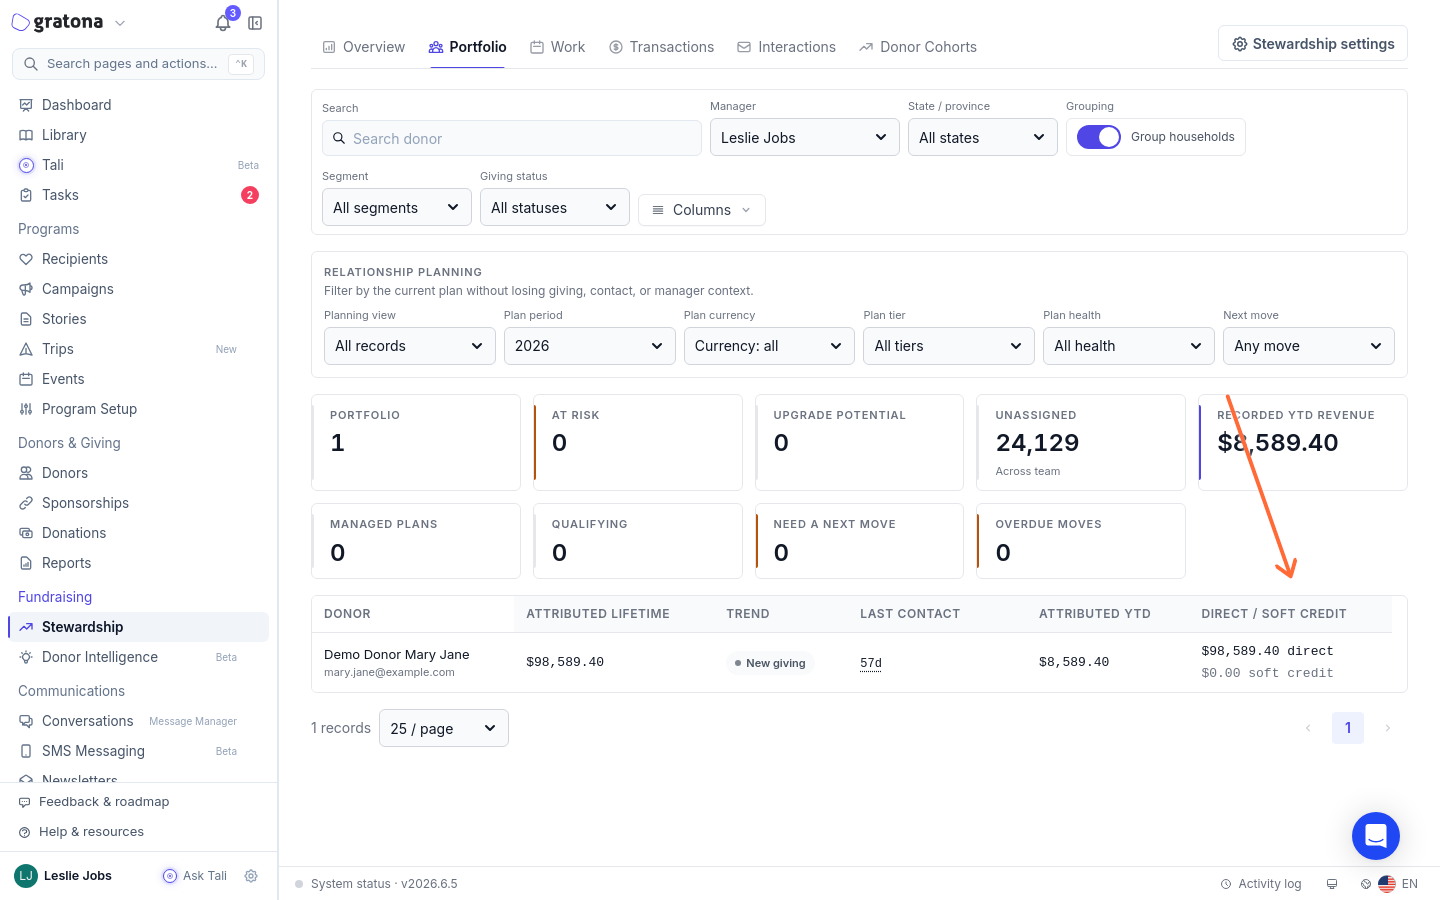
Task: Collapse sidebar with the panel icon
Action: 255,23
